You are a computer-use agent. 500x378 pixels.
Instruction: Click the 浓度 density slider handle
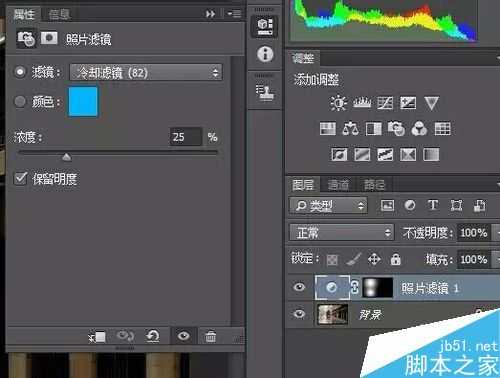67,157
